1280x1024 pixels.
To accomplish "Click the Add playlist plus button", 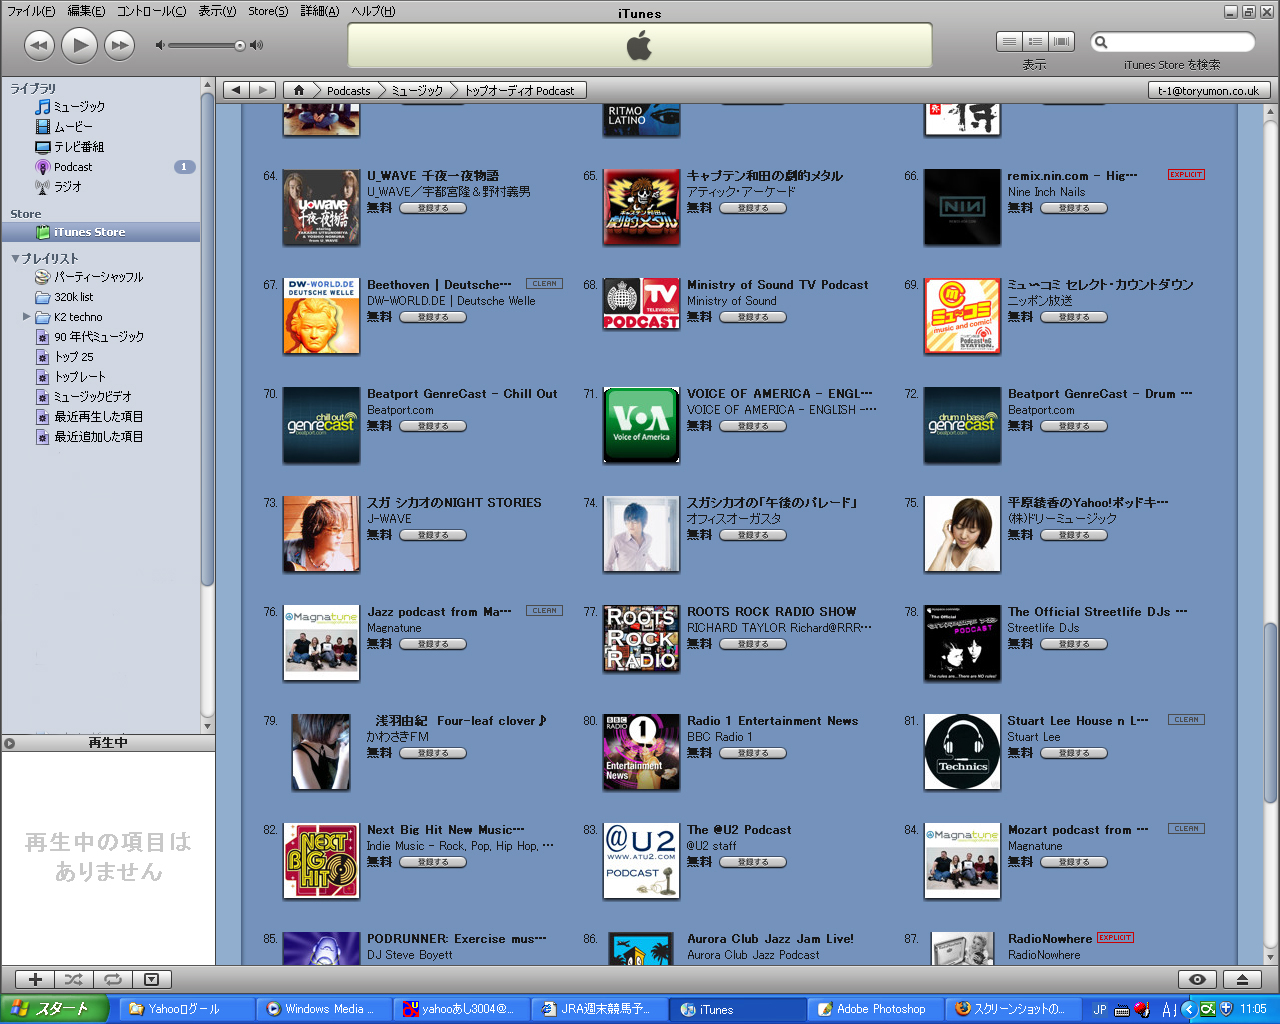I will [x=35, y=980].
